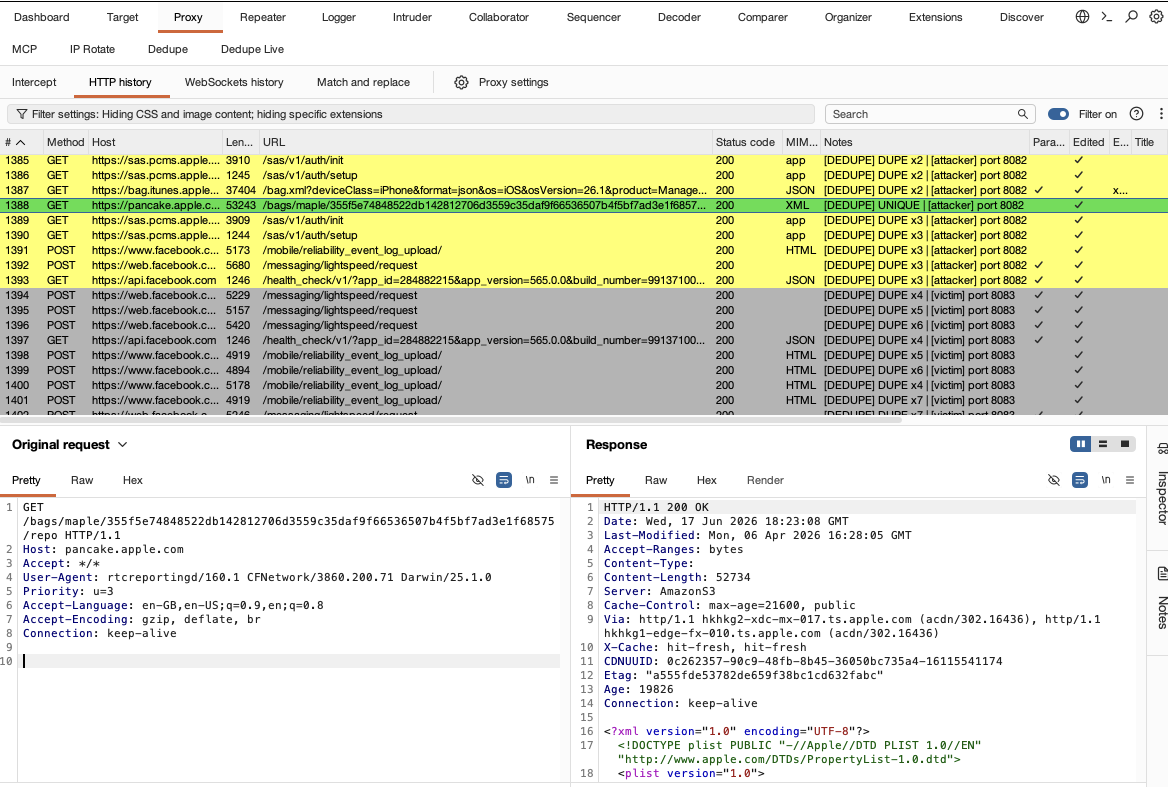1168x787 pixels.
Task: Open the Inspector side panel icon
Action: pos(1161,449)
